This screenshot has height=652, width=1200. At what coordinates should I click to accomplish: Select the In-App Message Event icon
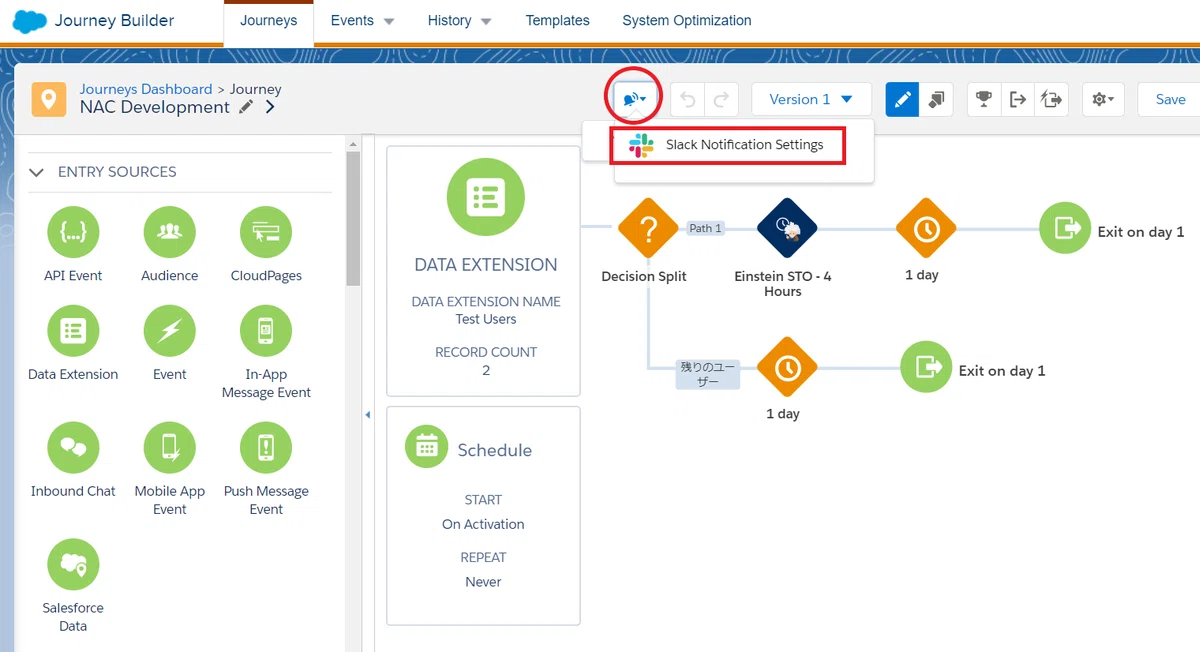click(266, 331)
